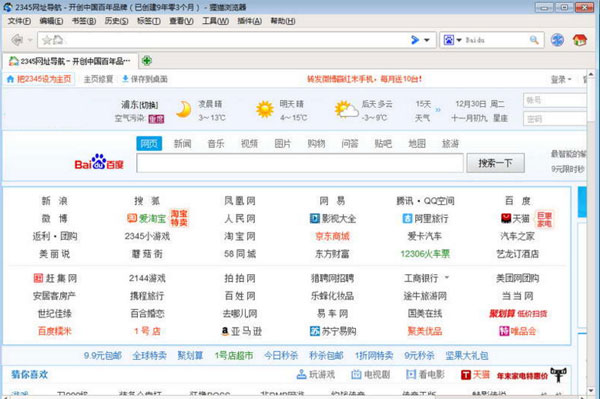
Task: Click the sun icon for 明天 weather
Action: click(x=265, y=110)
